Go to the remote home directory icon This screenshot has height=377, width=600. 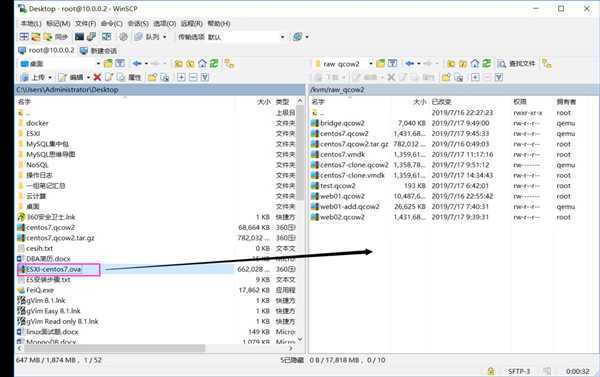(475, 64)
